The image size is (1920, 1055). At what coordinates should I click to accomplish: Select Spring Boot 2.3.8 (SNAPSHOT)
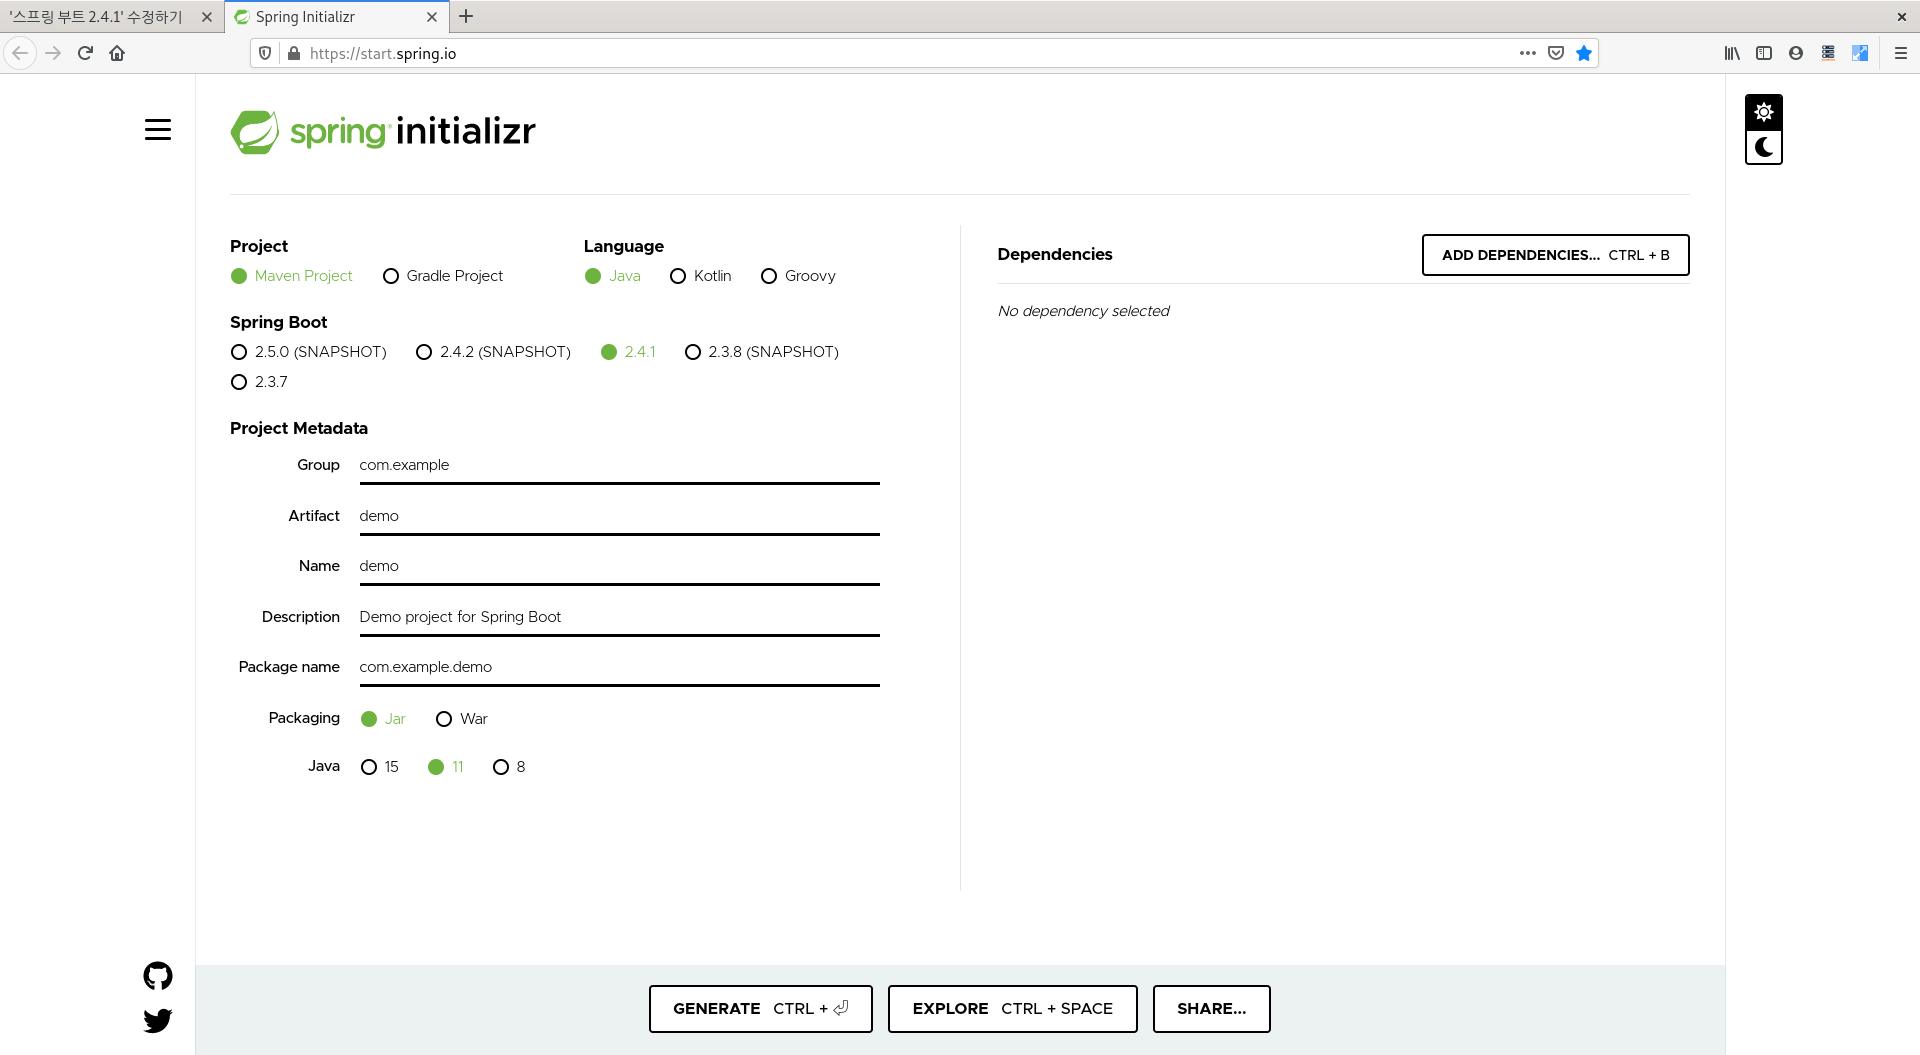762,352
